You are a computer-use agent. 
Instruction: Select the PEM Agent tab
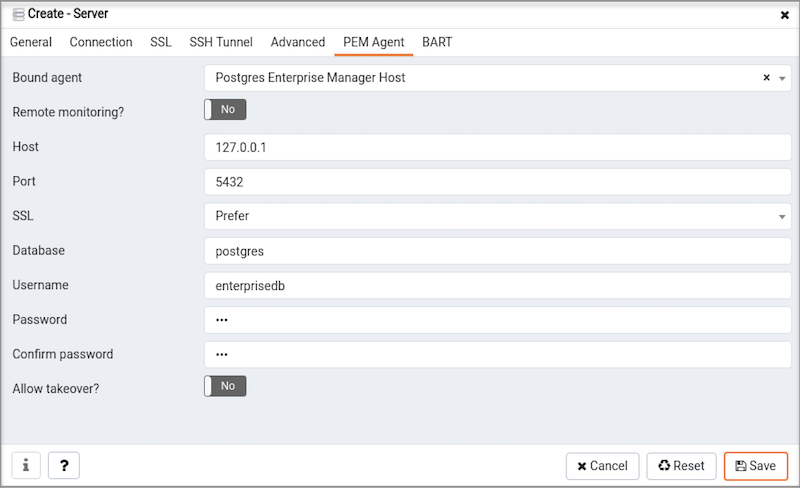[373, 42]
